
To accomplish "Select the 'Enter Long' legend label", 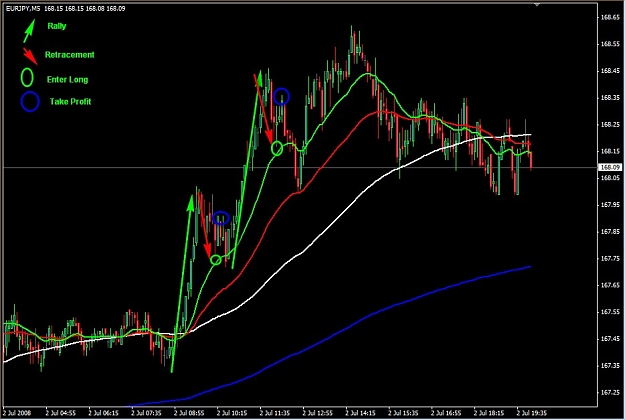I will [x=67, y=79].
